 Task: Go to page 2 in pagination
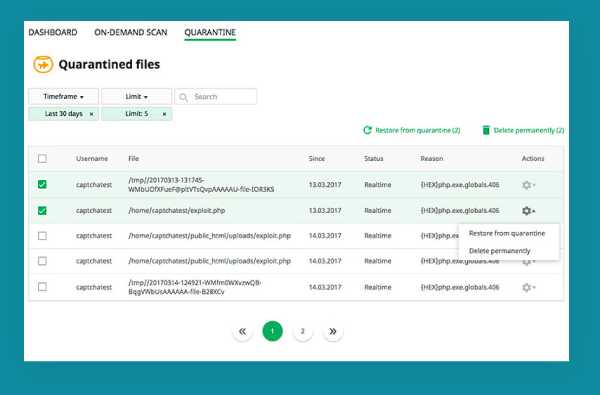302,331
